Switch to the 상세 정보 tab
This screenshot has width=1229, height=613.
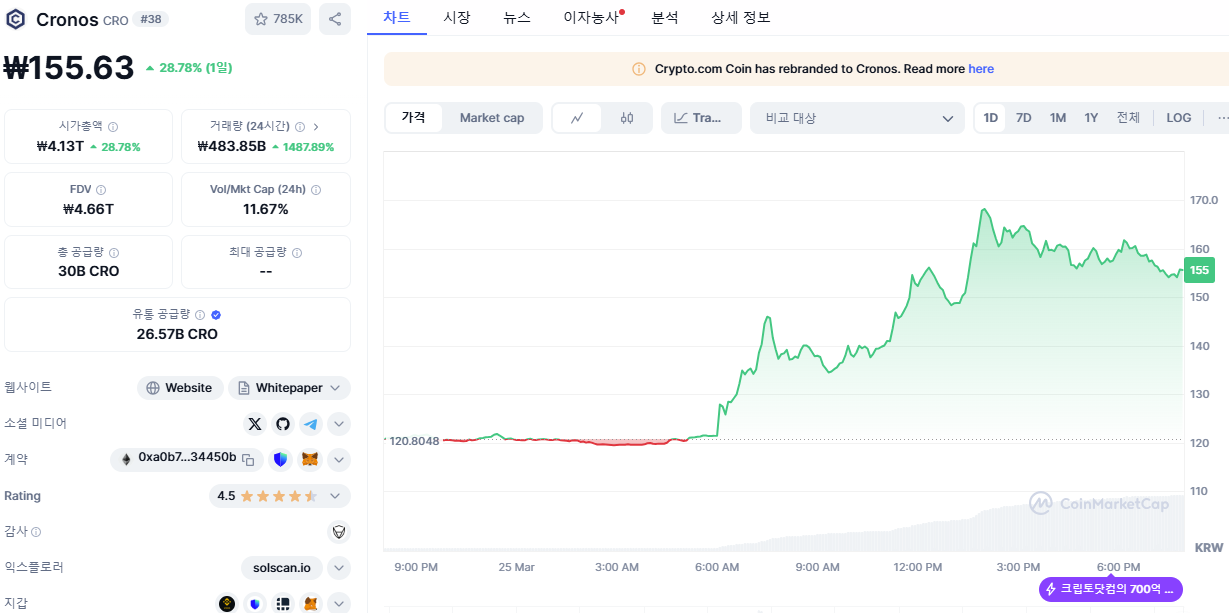pyautogui.click(x=741, y=17)
